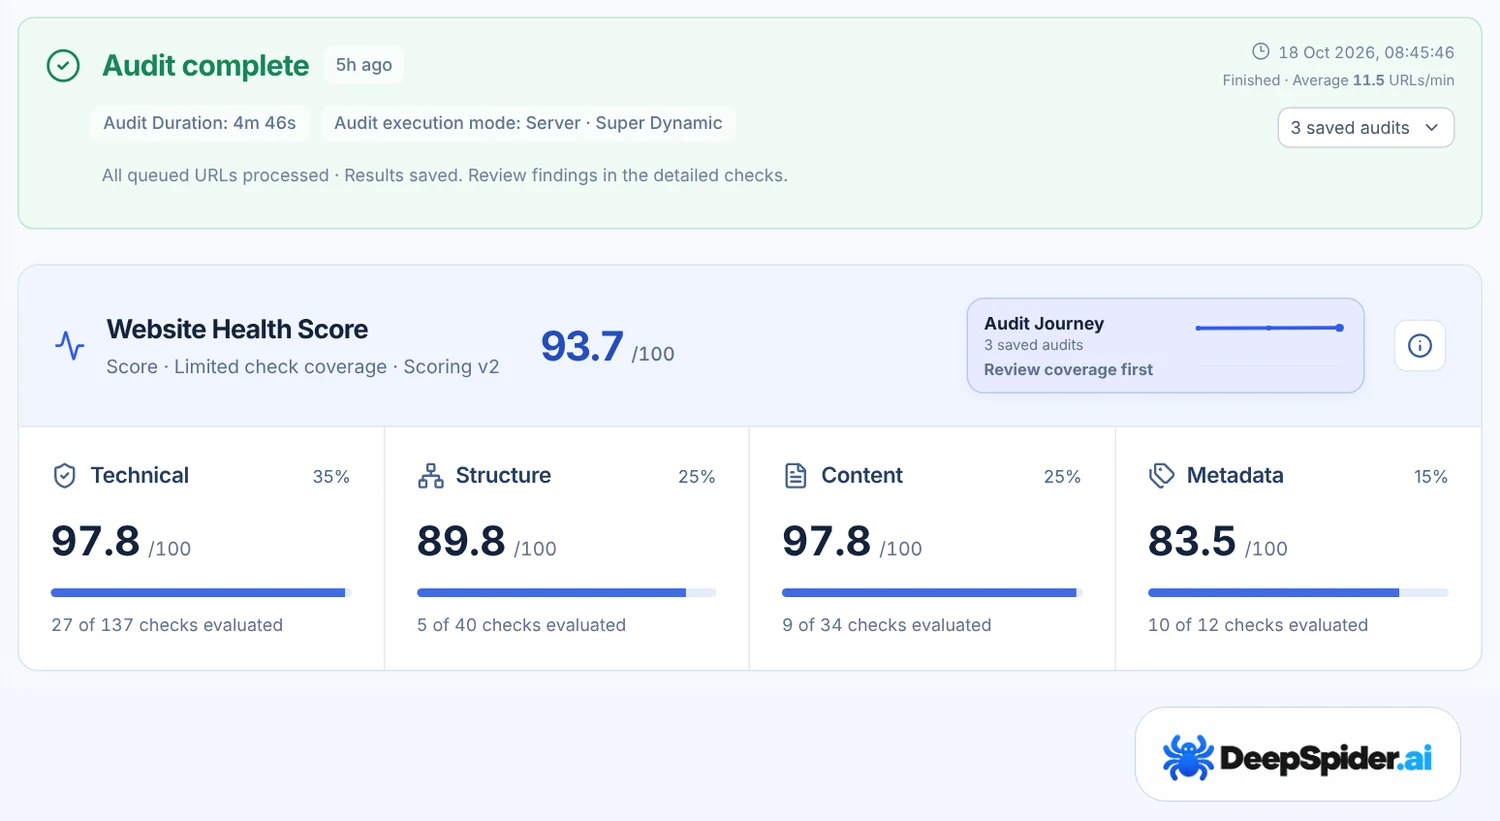Click the "Average 11.5 URLs/min" text
The image size is (1500, 821).
[x=1373, y=80]
